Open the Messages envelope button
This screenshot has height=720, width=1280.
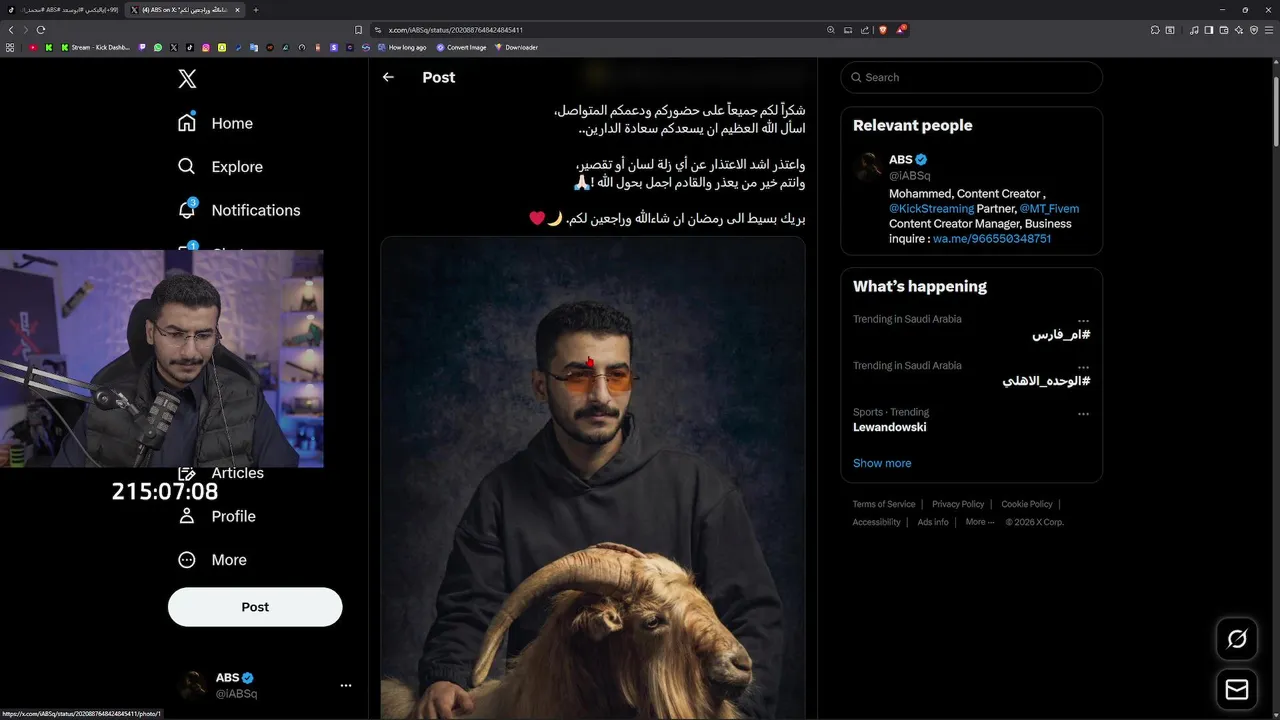(x=1237, y=689)
